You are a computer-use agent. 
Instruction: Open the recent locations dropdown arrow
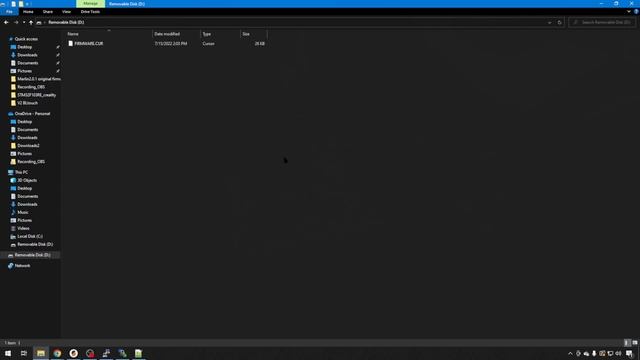click(x=24, y=22)
